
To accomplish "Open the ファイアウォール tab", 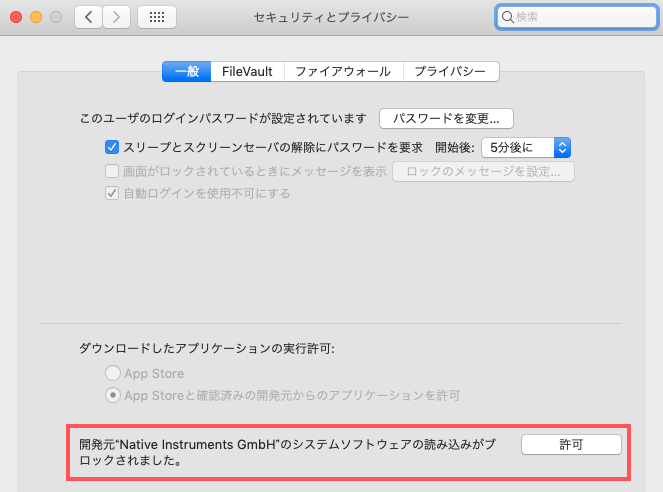I will pos(343,72).
